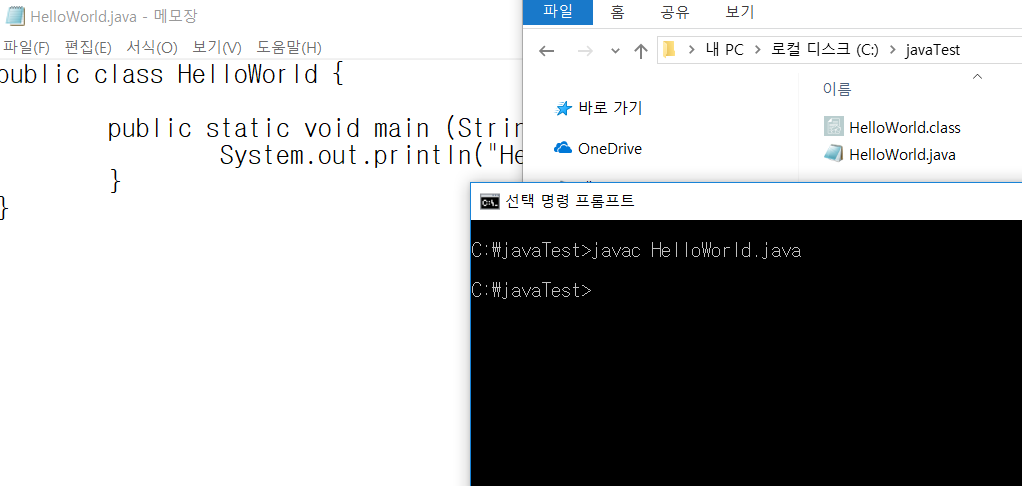Image resolution: width=1022 pixels, height=486 pixels.
Task: Open the 도움말(H) menu in Notepad
Action: click(289, 48)
